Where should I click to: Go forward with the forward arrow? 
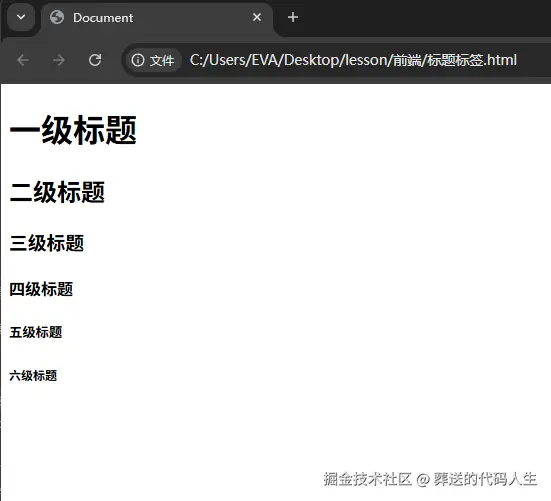pos(59,60)
